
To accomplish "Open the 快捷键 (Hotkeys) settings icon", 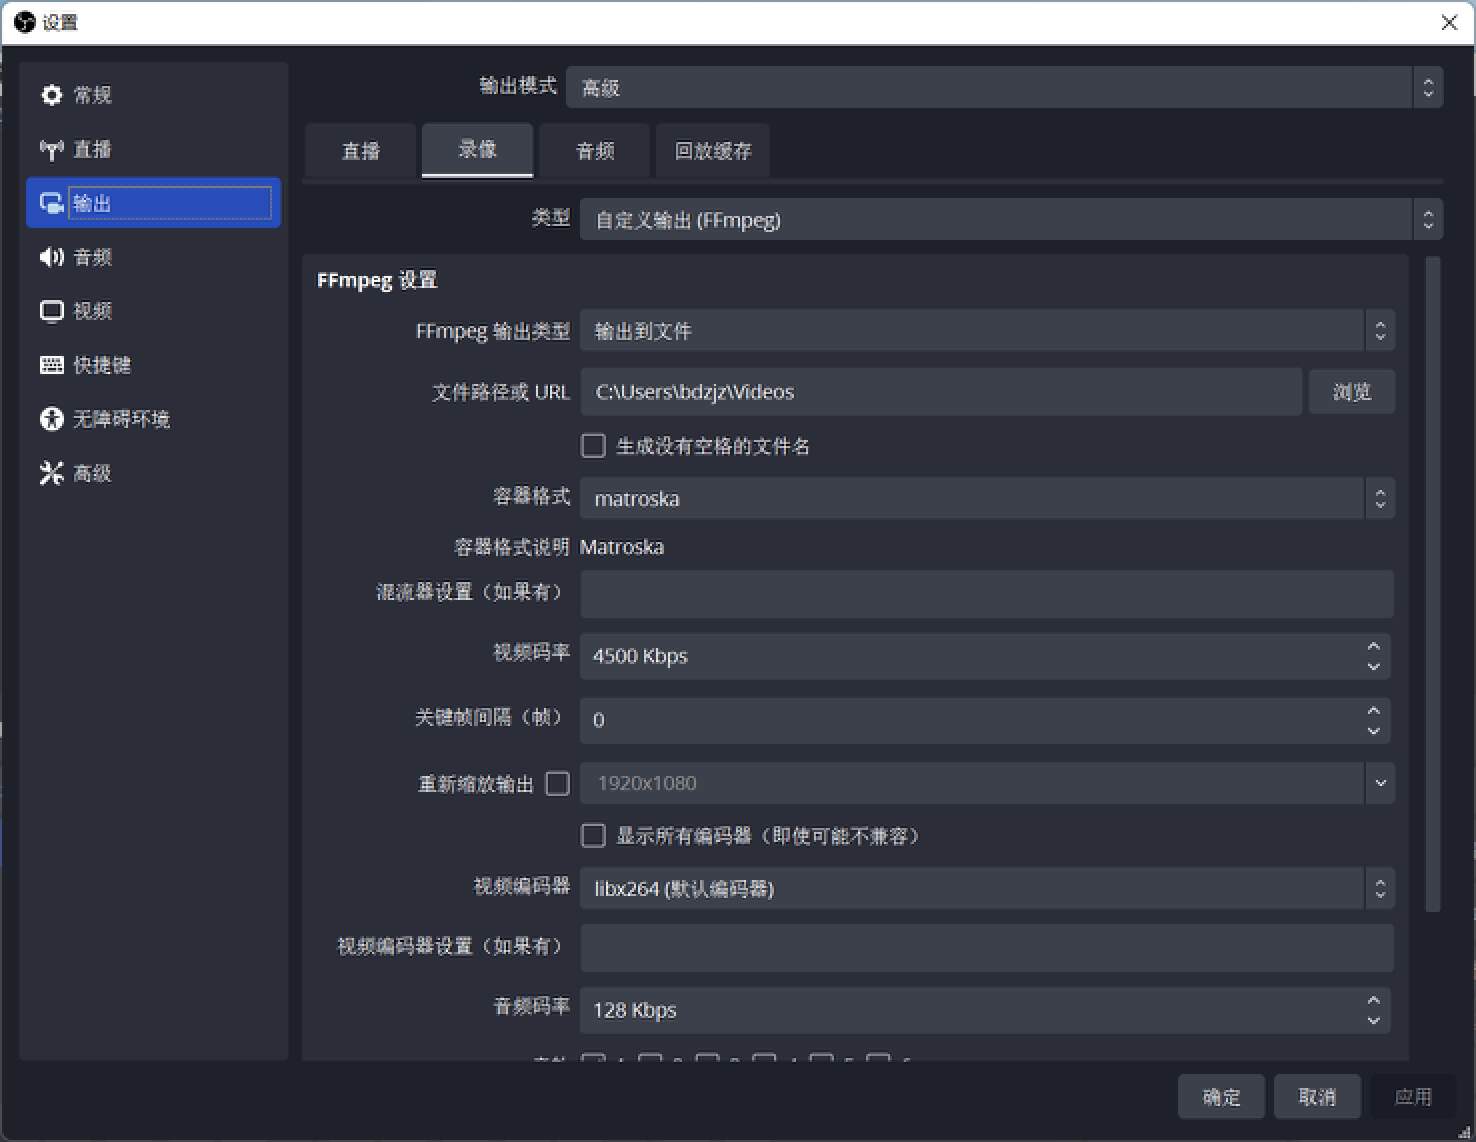I will (51, 364).
